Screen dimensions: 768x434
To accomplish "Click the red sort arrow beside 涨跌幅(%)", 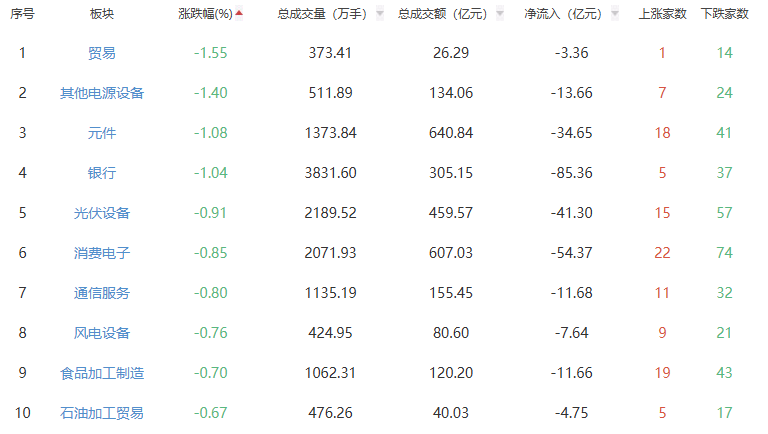I will click(239, 14).
